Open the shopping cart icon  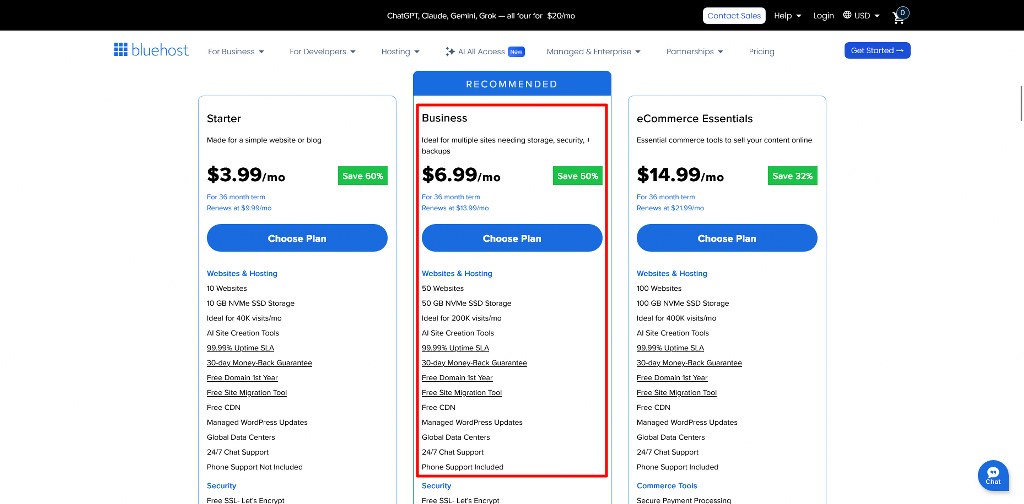coord(900,16)
